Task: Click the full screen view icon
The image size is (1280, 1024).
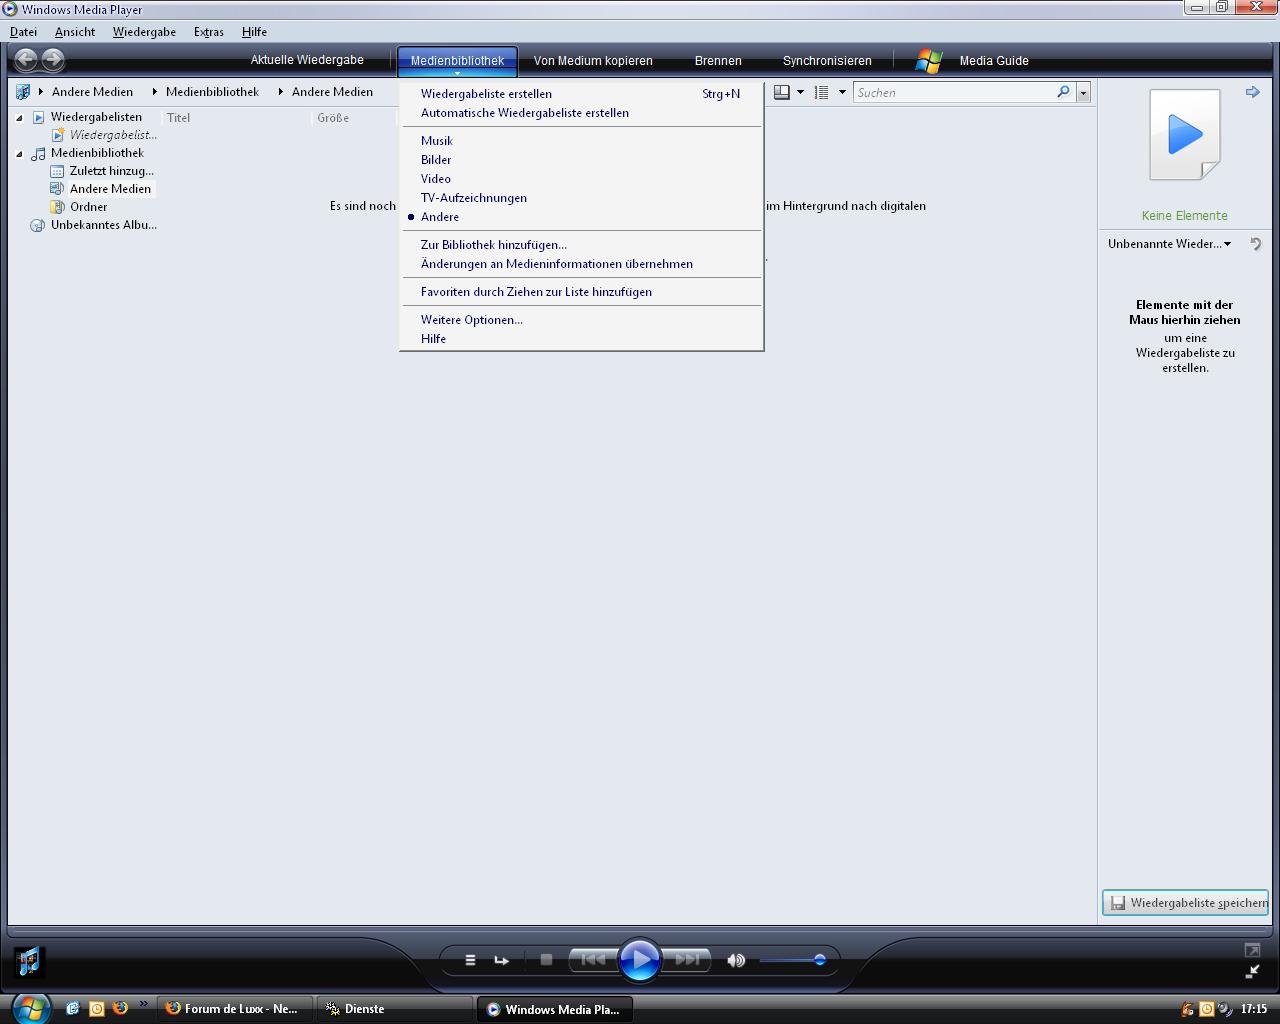Action: click(1252, 950)
